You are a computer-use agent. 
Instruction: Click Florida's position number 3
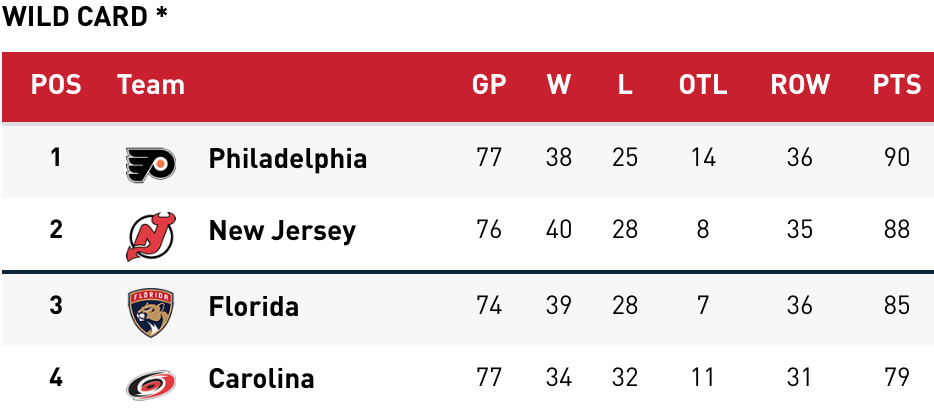pyautogui.click(x=56, y=305)
